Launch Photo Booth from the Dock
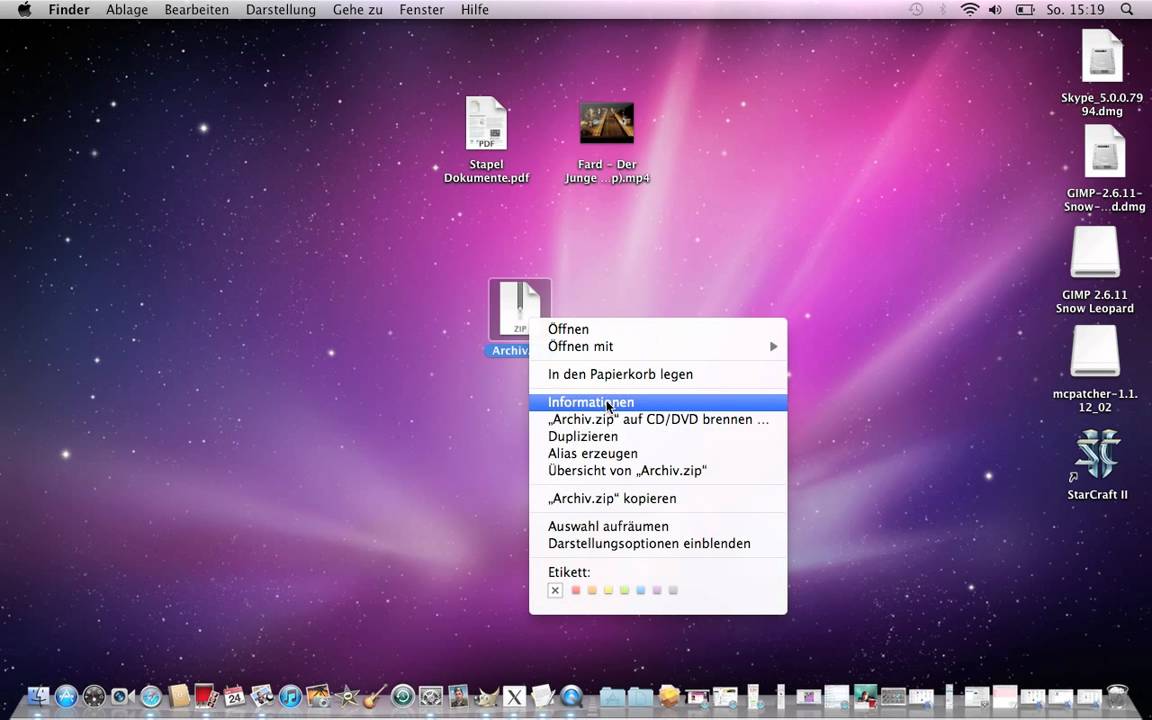The image size is (1152, 720). [206, 695]
